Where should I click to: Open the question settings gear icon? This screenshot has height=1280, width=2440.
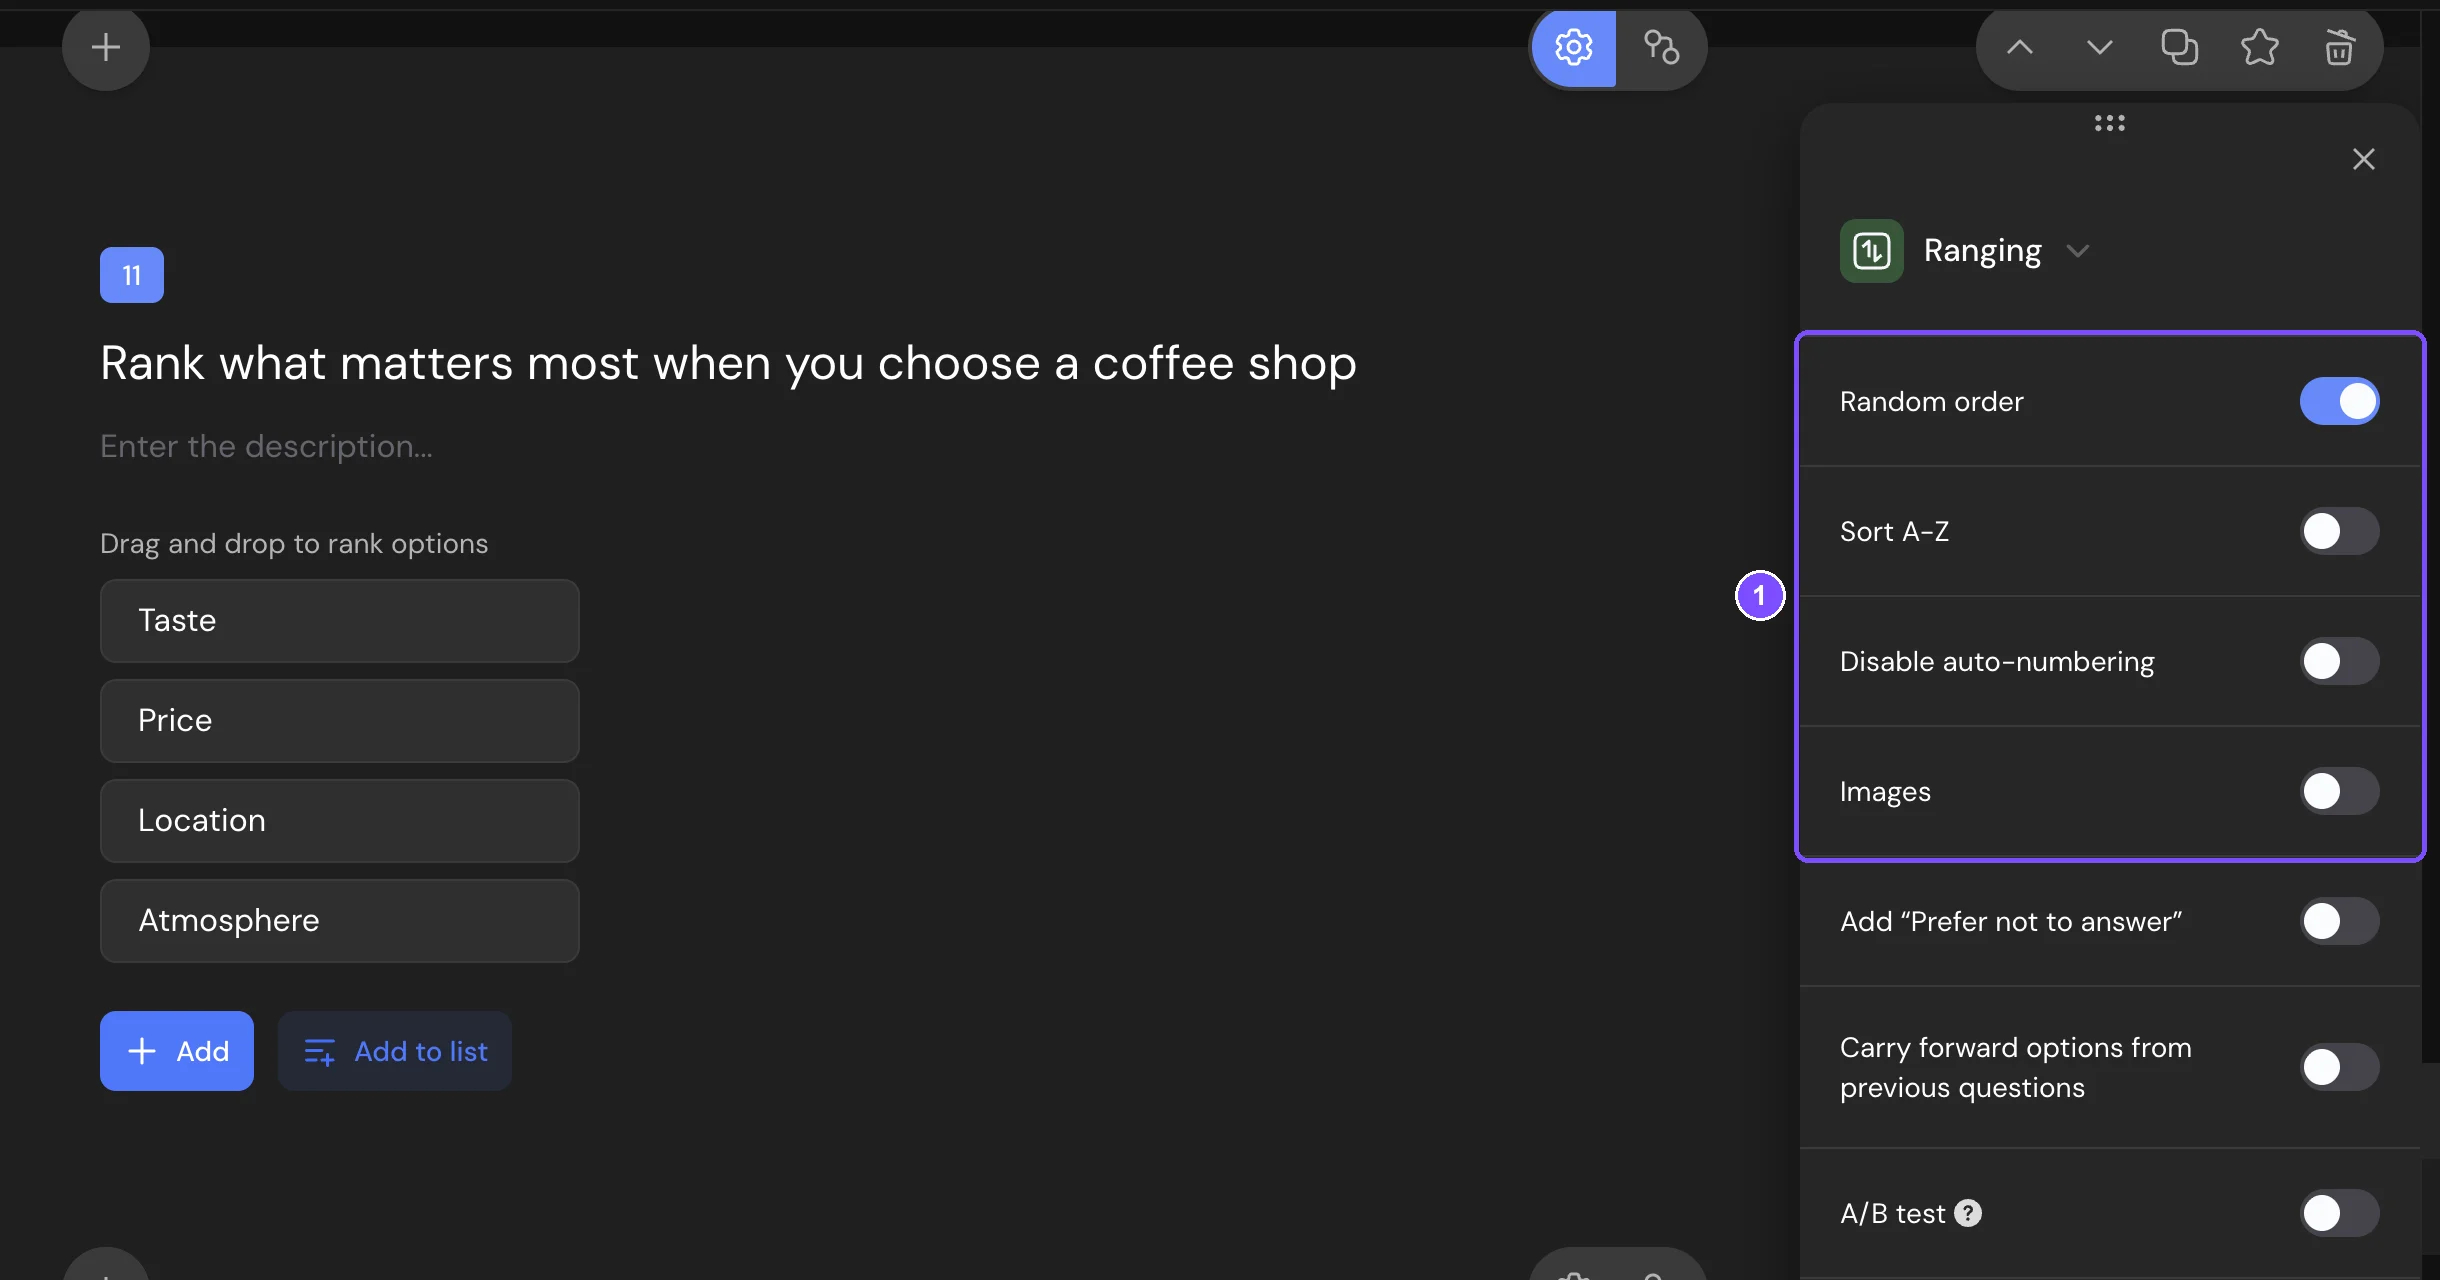tap(1574, 47)
